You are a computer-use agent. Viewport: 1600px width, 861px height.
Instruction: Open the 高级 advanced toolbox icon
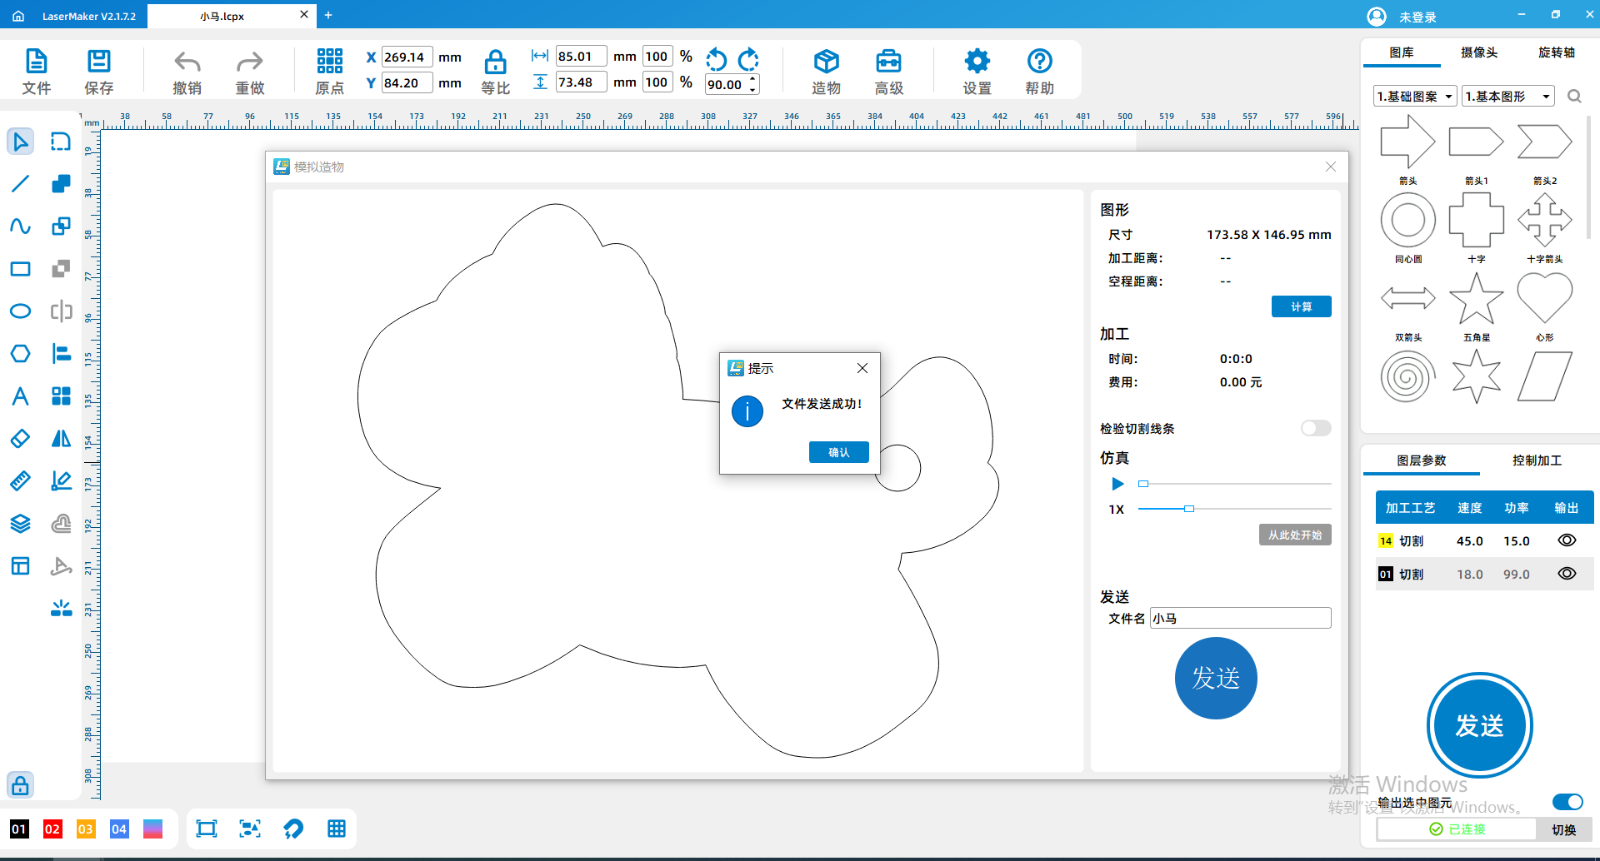pos(888,61)
